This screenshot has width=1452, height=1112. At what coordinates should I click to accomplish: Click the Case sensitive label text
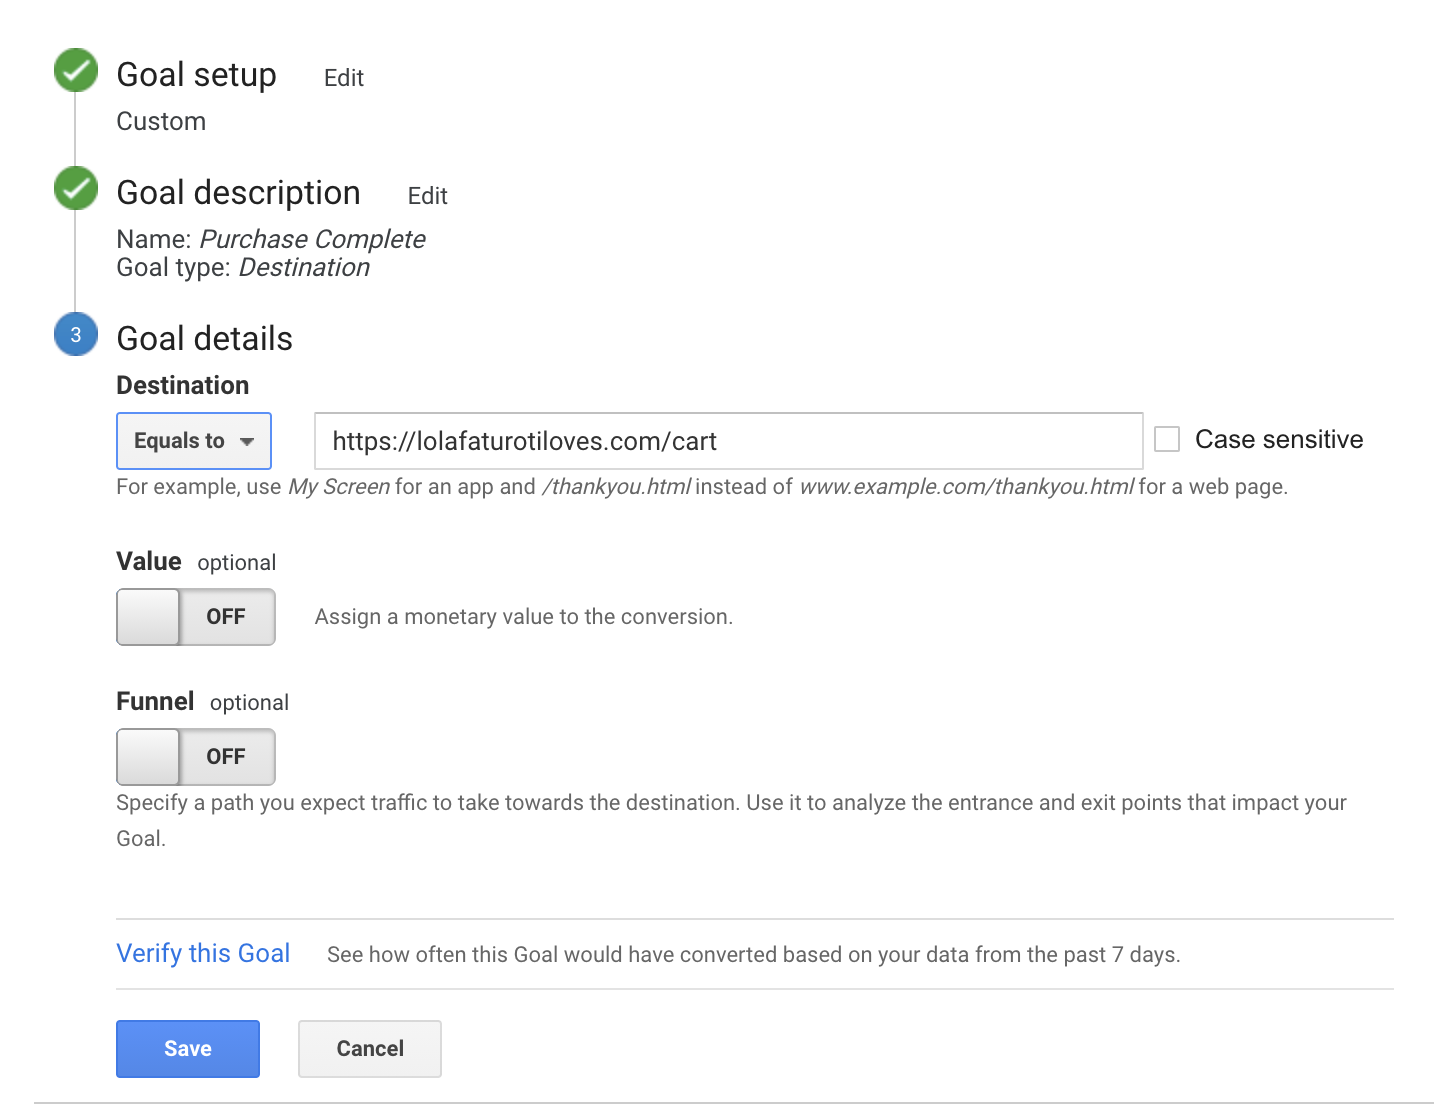point(1278,439)
